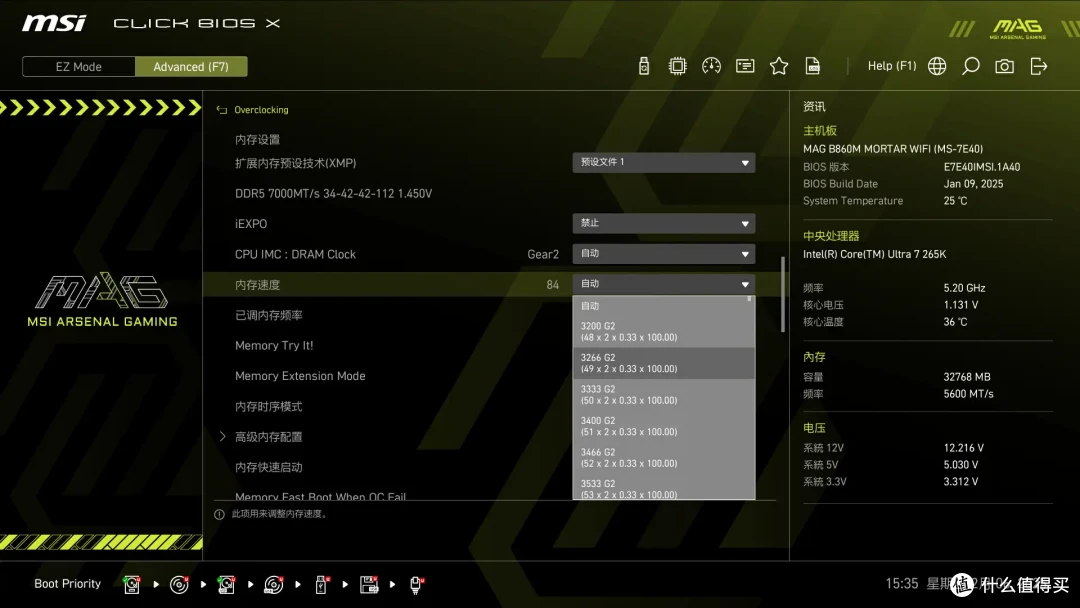Click Boot Priority label
The height and width of the screenshot is (608, 1080).
(68, 584)
